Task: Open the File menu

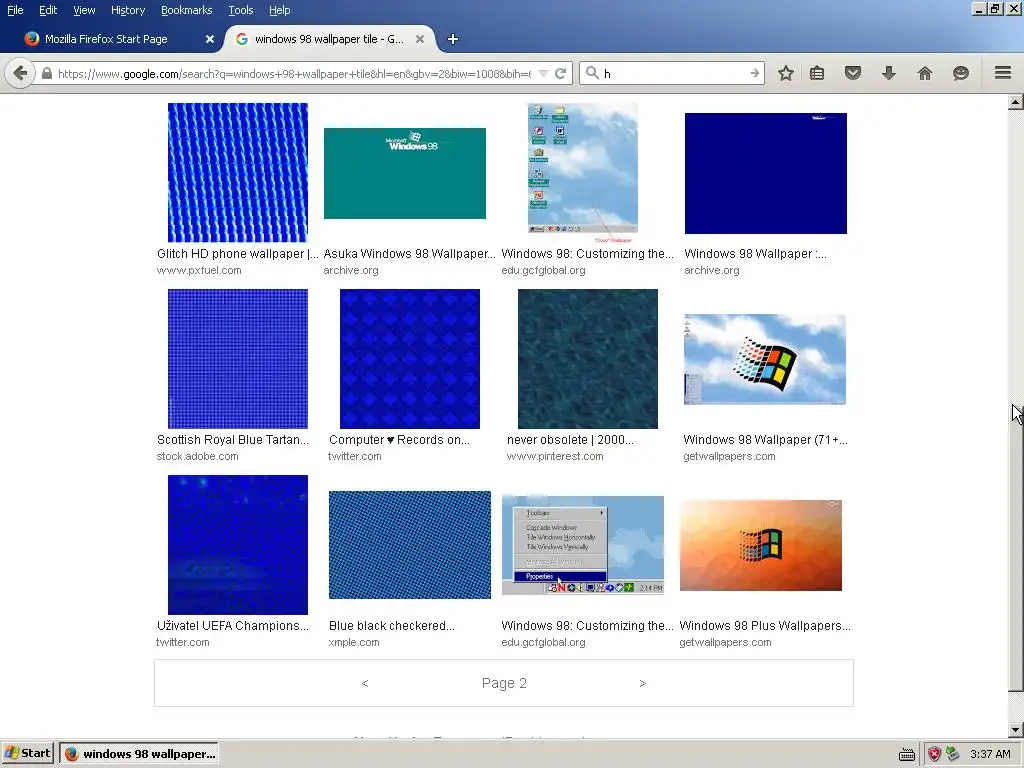Action: [15, 10]
